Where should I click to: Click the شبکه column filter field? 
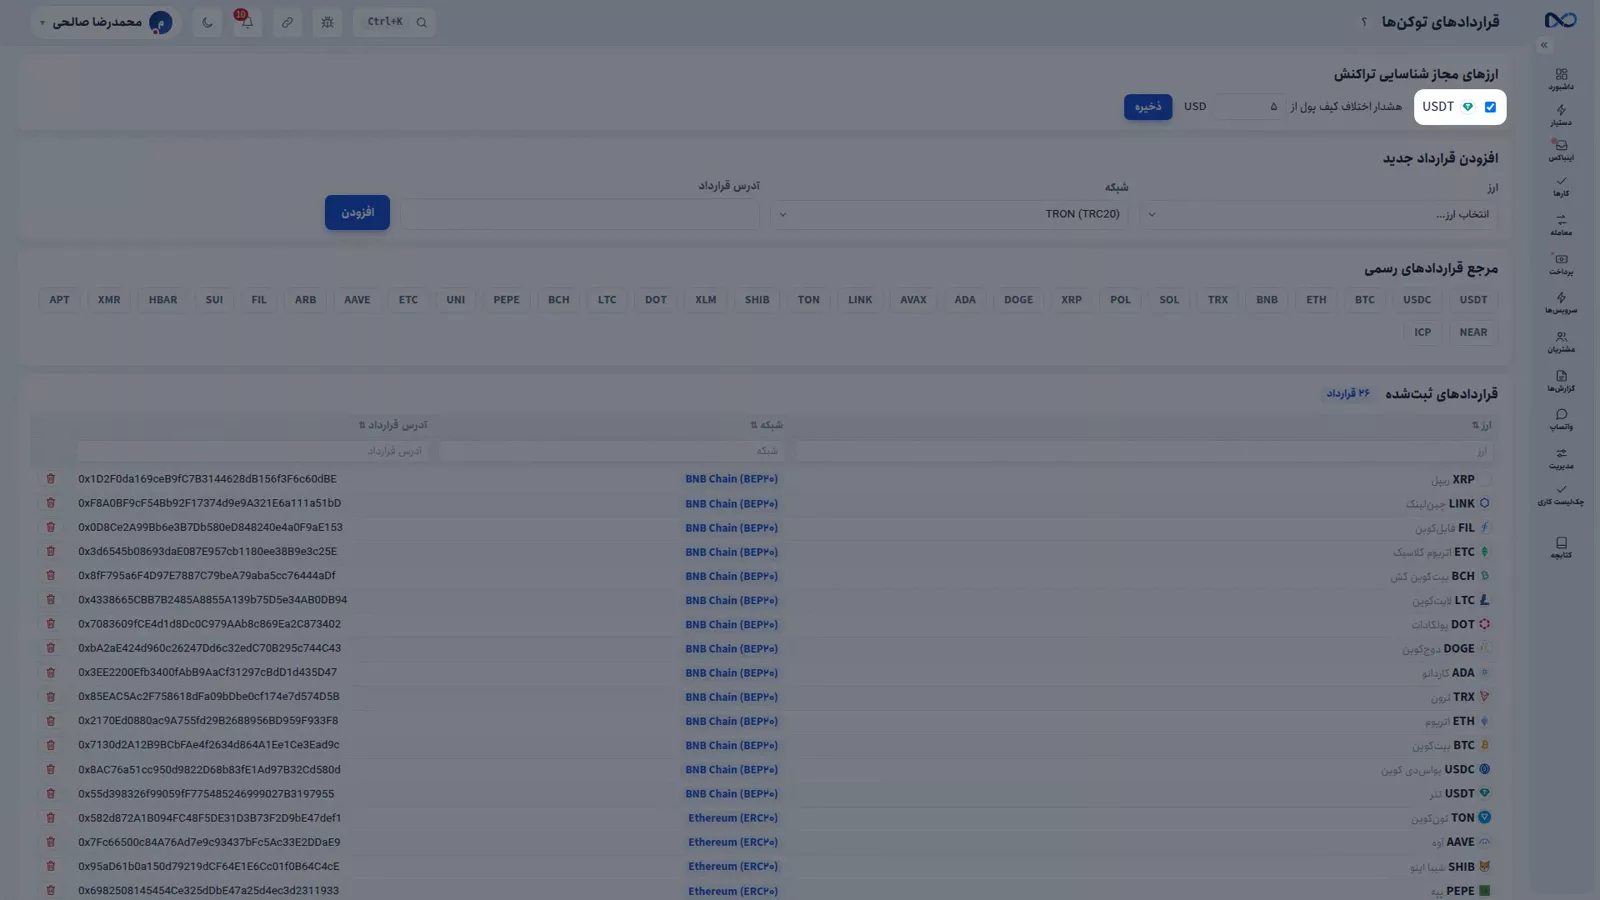[x=610, y=451]
